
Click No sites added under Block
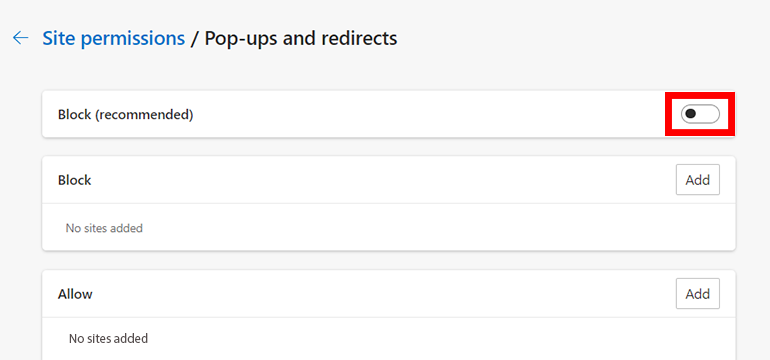(x=104, y=228)
